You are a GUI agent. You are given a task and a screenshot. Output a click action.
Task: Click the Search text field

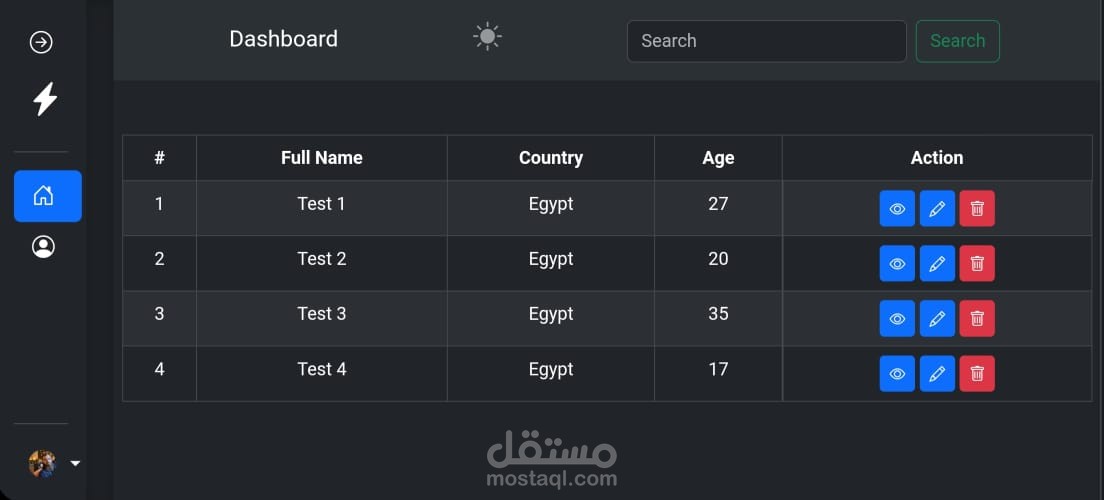[x=766, y=41]
